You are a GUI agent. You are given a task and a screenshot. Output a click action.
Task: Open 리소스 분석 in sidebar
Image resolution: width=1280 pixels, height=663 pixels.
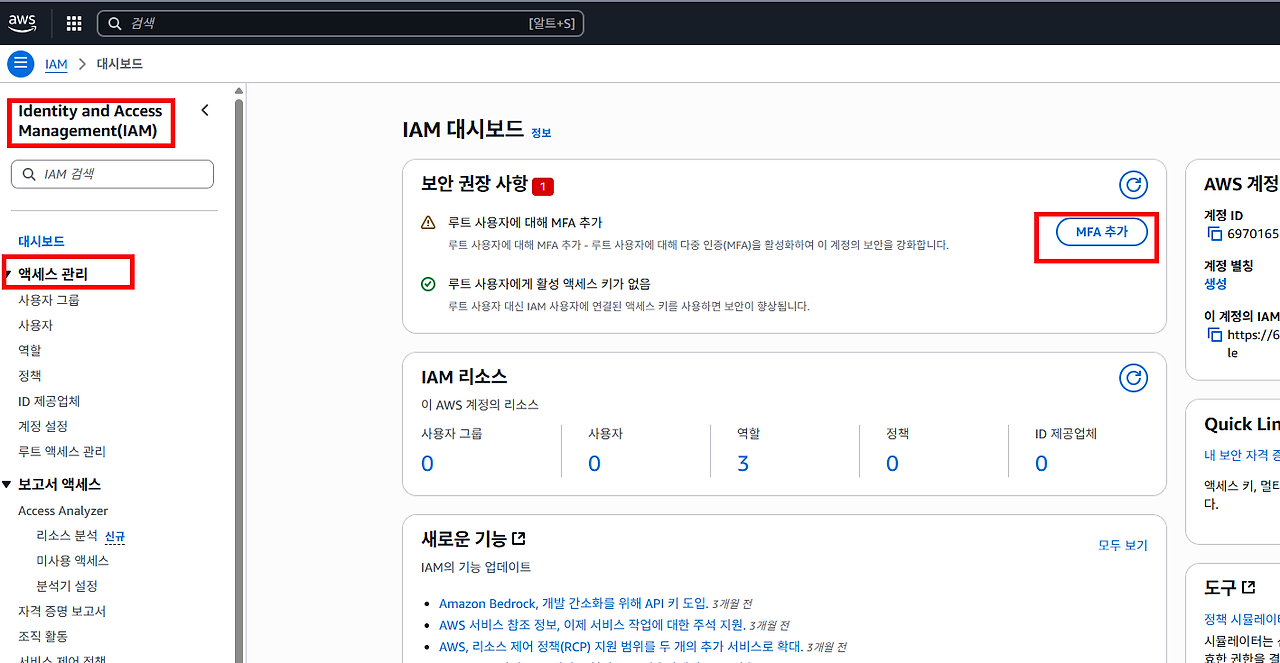[67, 536]
